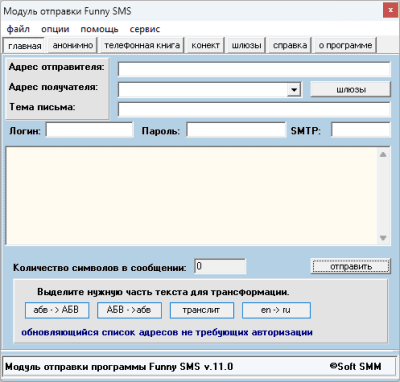The image size is (400, 382).
Task: Convert text with the абв -> АБВ button
Action: (57, 310)
